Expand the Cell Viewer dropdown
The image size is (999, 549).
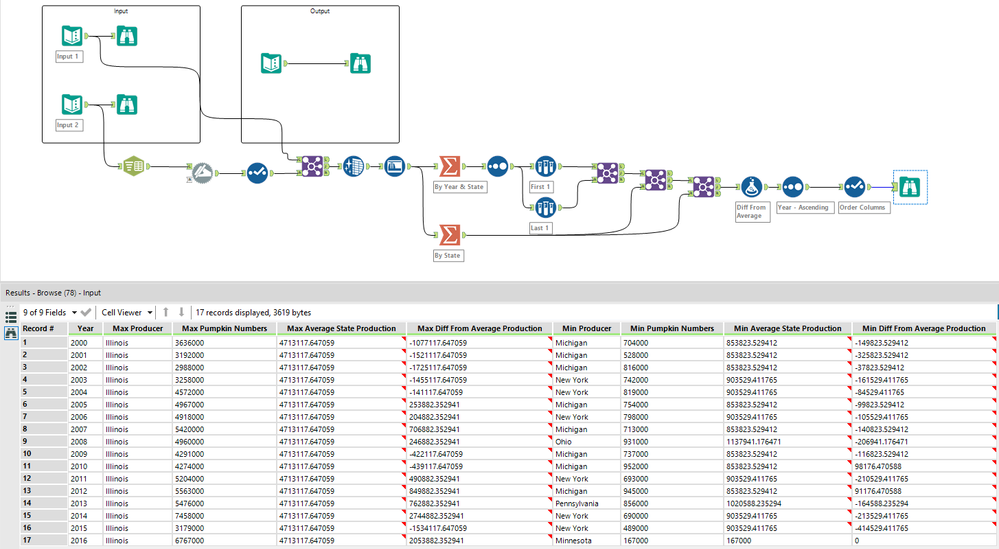[x=127, y=313]
